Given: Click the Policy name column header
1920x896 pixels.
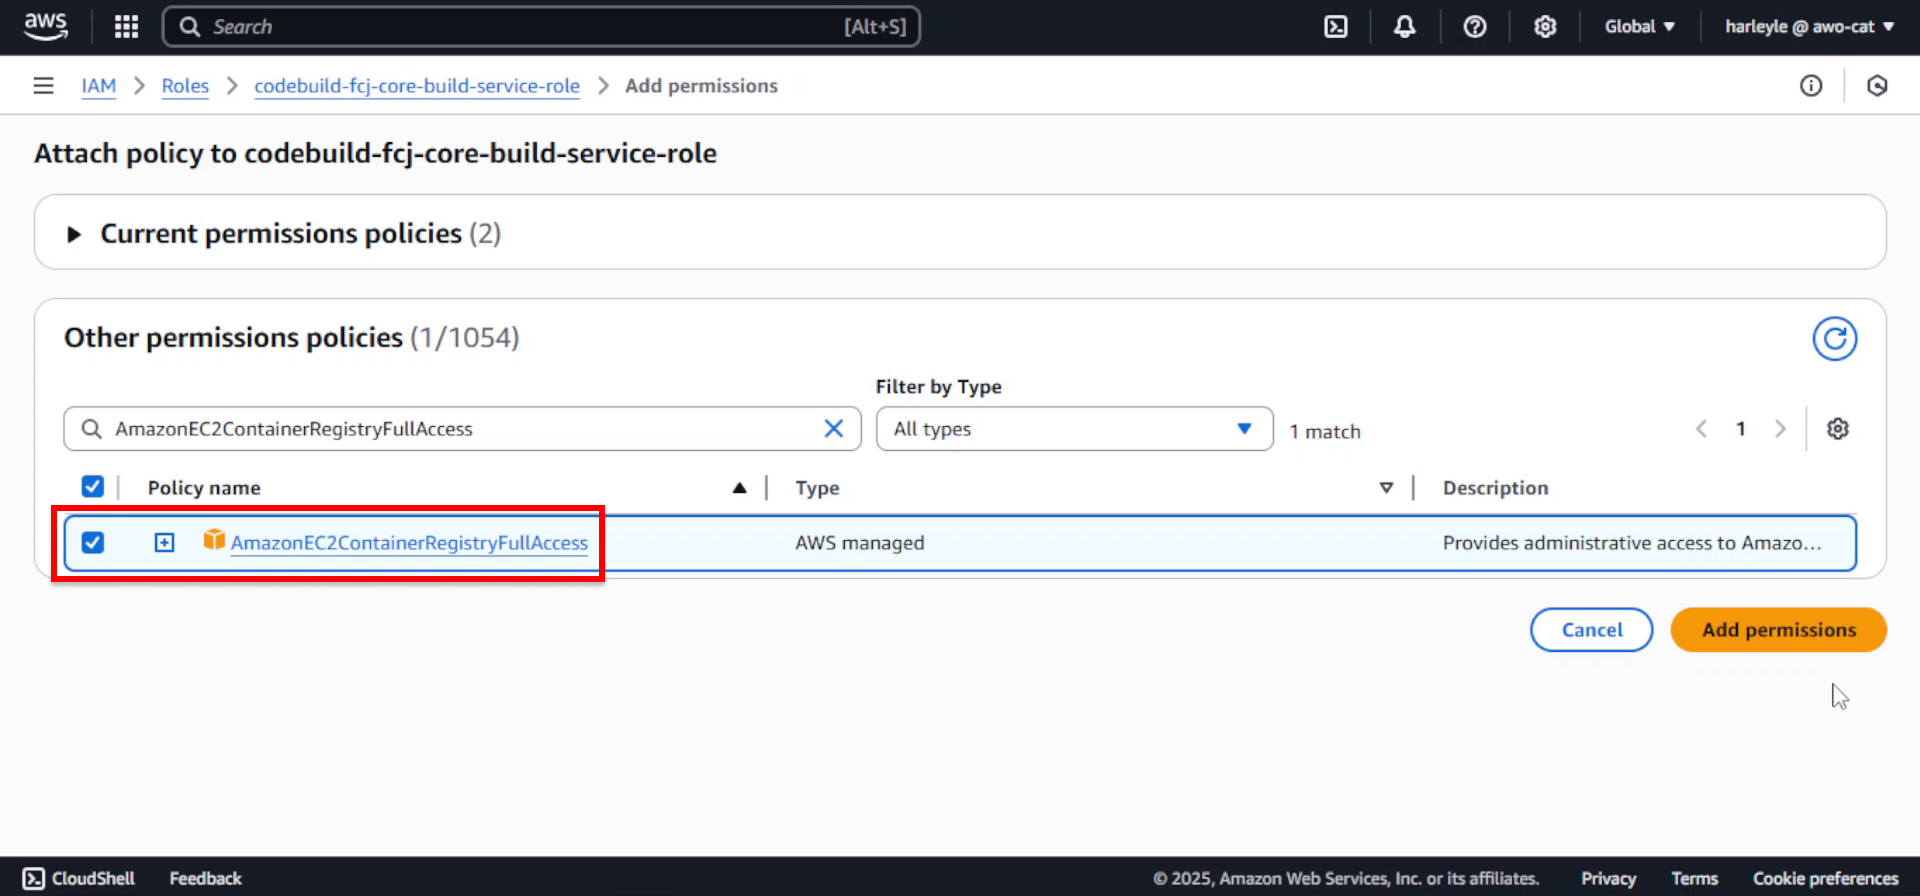Looking at the screenshot, I should pos(204,488).
